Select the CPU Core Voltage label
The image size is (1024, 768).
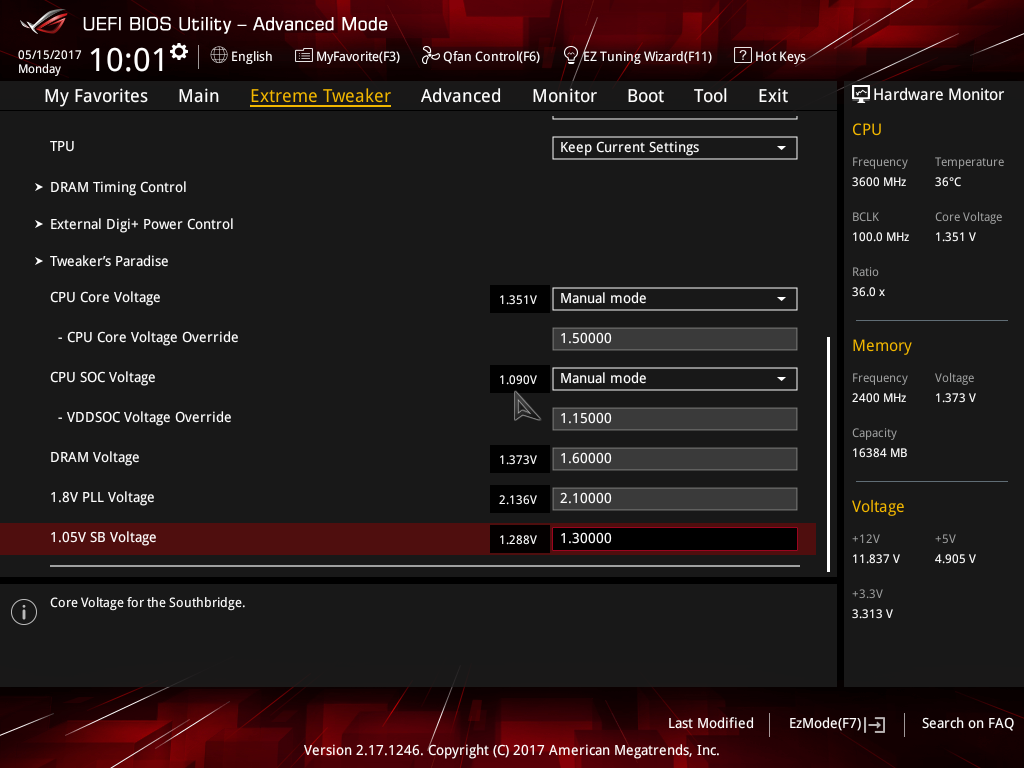point(105,298)
